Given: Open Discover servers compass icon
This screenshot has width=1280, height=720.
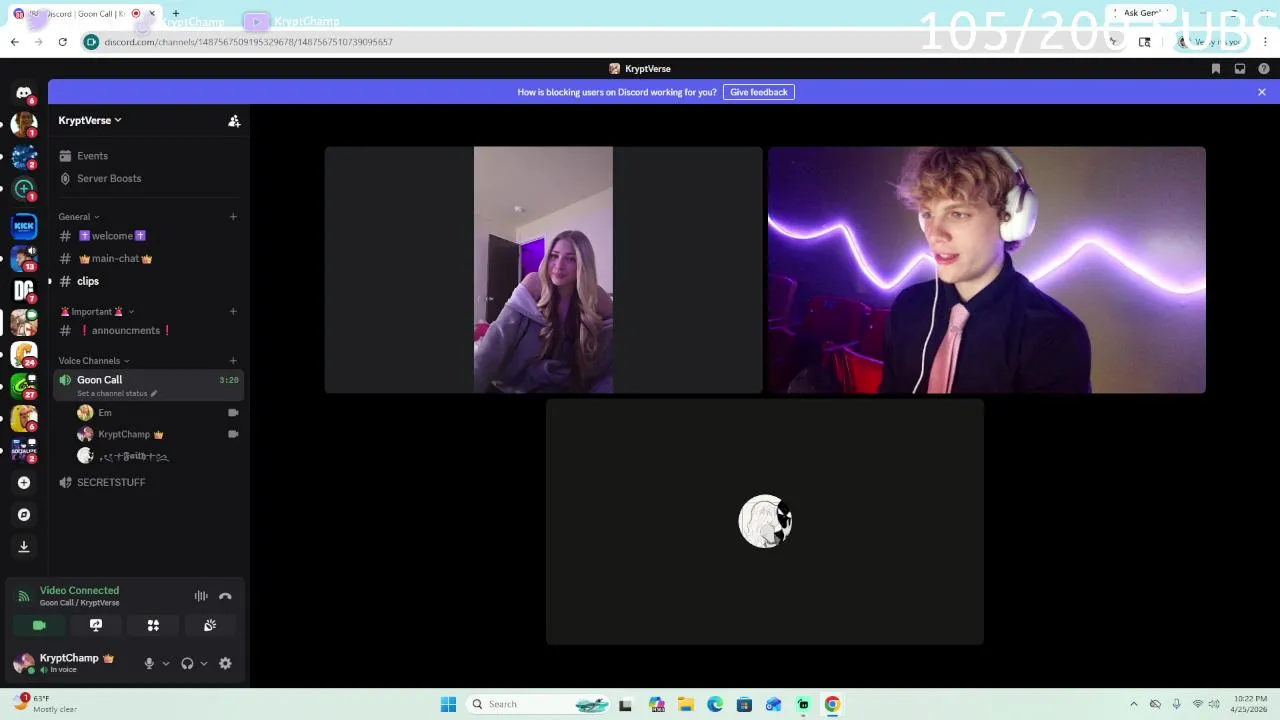Looking at the screenshot, I should 24,514.
